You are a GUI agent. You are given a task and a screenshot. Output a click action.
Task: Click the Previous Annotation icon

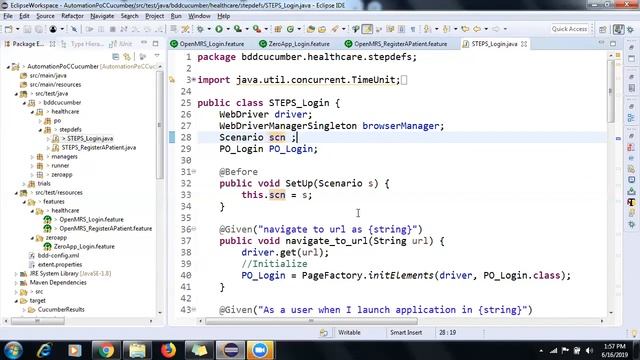(446, 29)
